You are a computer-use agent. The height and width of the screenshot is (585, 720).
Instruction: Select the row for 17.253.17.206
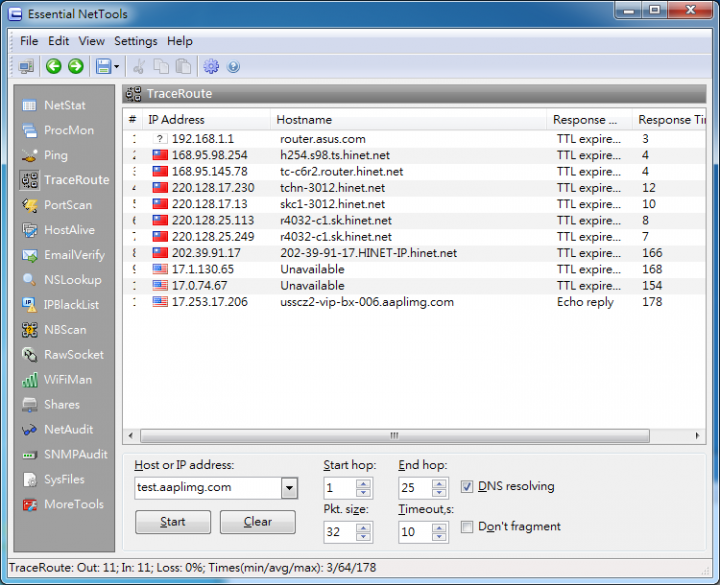coord(414,302)
